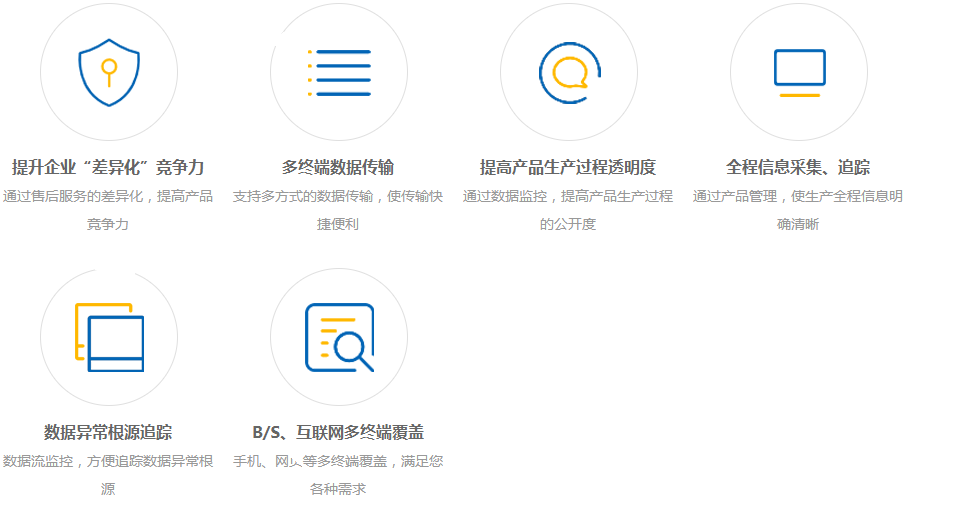This screenshot has height=505, width=961.
Task: Click the list lines data transmission icon
Action: tap(339, 73)
